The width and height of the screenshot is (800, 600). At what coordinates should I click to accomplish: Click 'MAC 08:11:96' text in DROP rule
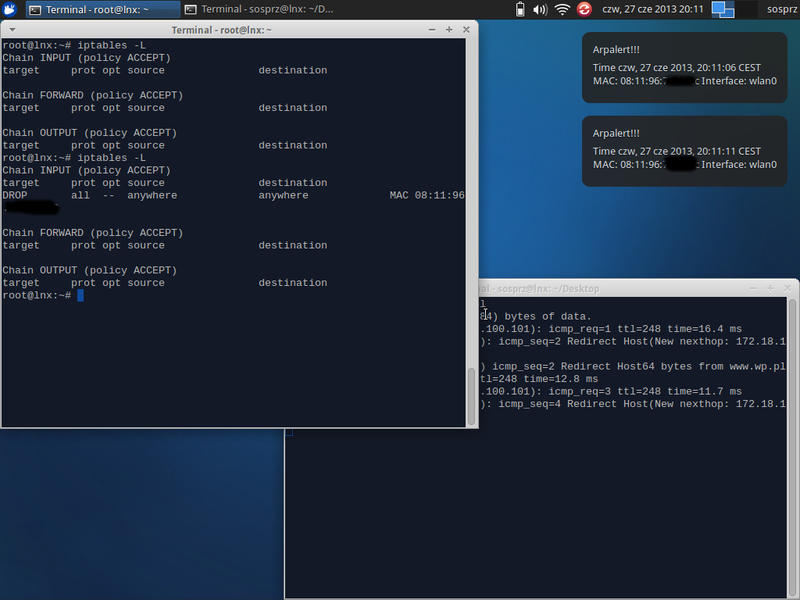tap(427, 195)
